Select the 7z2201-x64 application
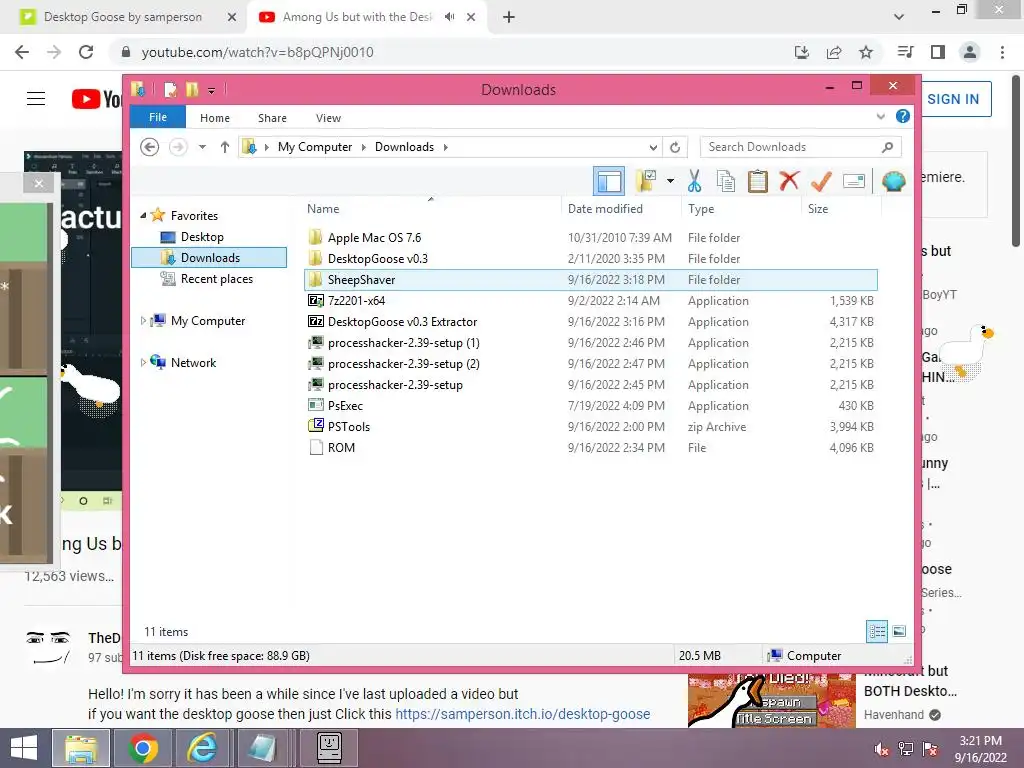This screenshot has height=768, width=1024. pyautogui.click(x=590, y=300)
